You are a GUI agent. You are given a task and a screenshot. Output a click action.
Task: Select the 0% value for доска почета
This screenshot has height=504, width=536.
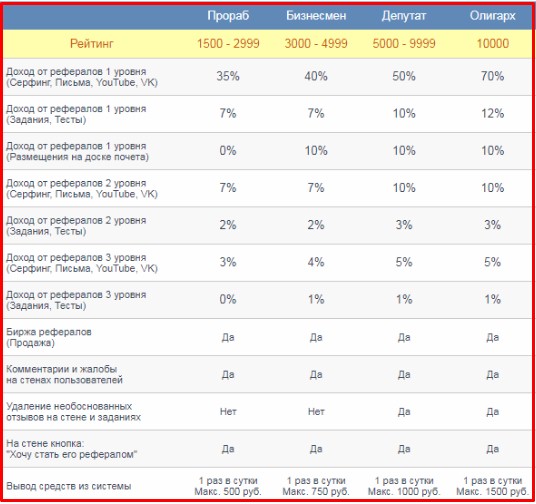click(228, 150)
